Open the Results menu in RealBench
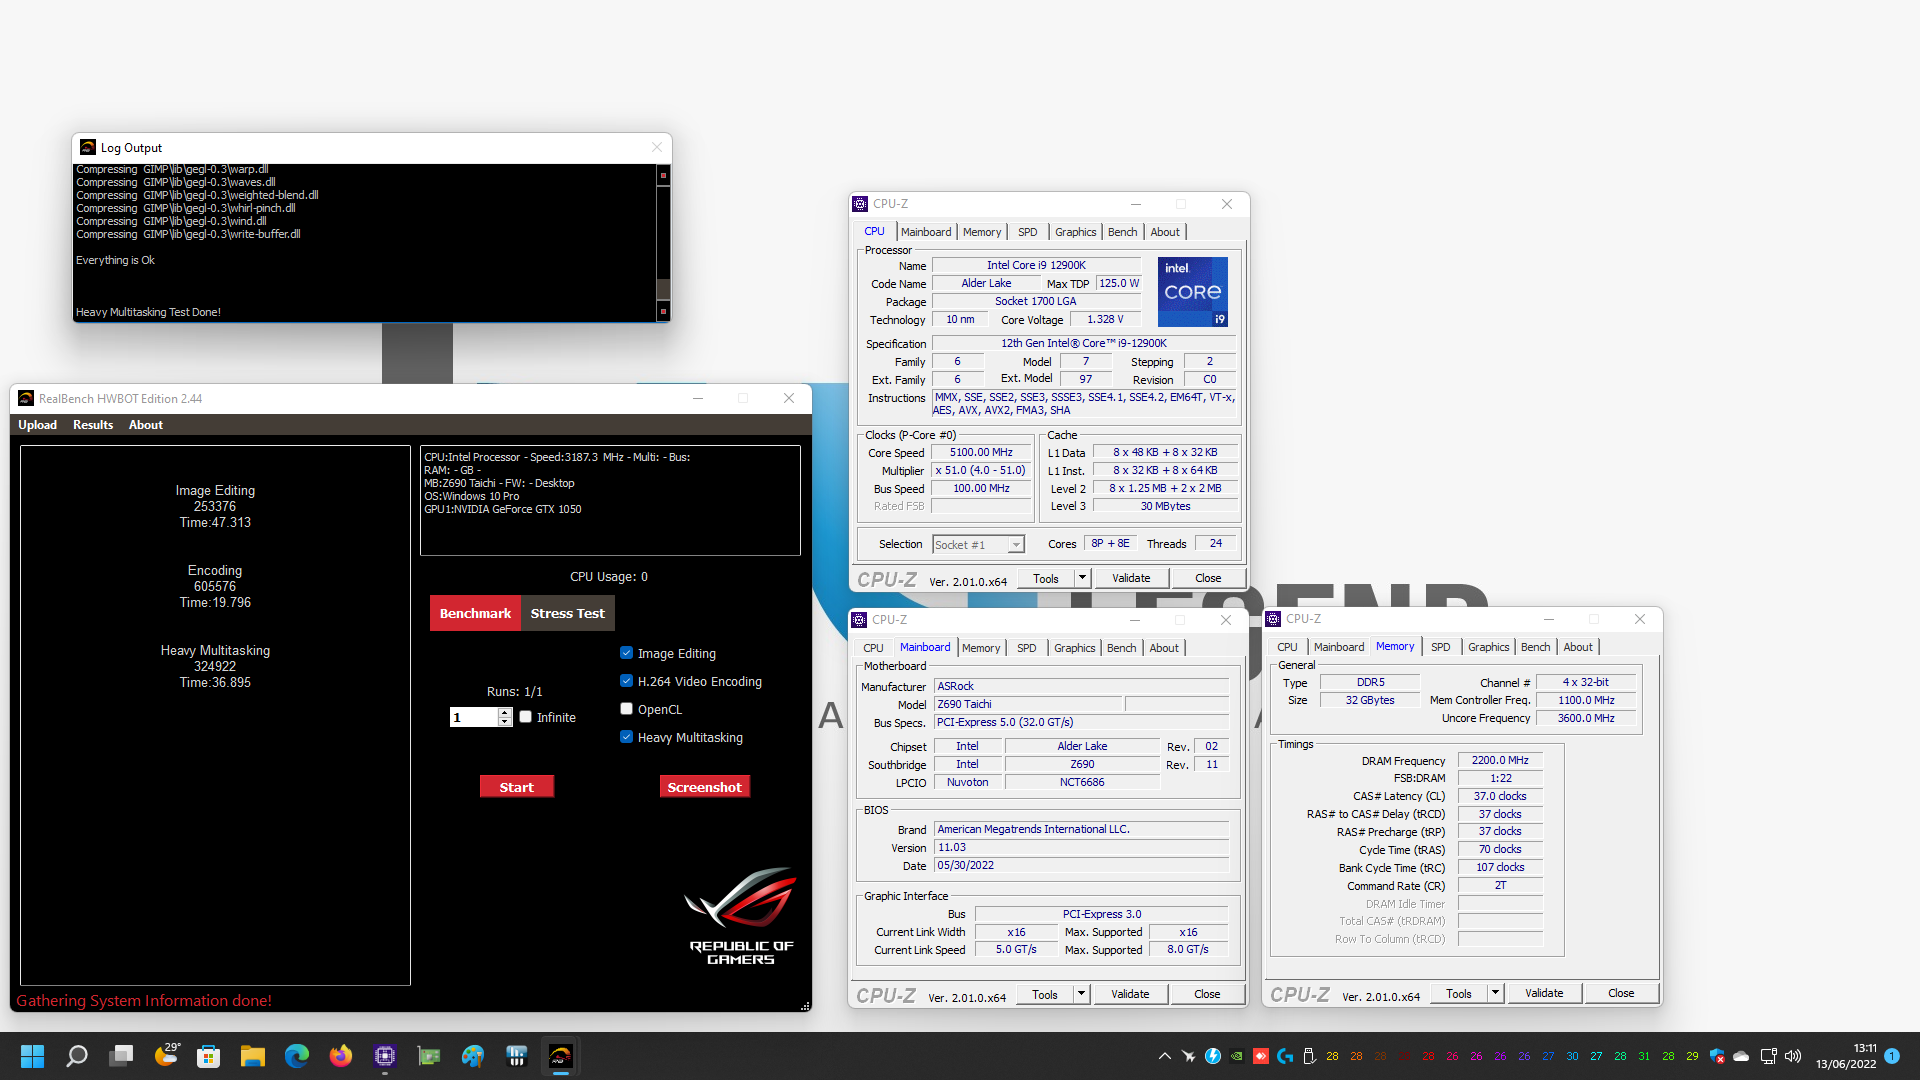This screenshot has height=1080, width=1920. click(x=93, y=425)
